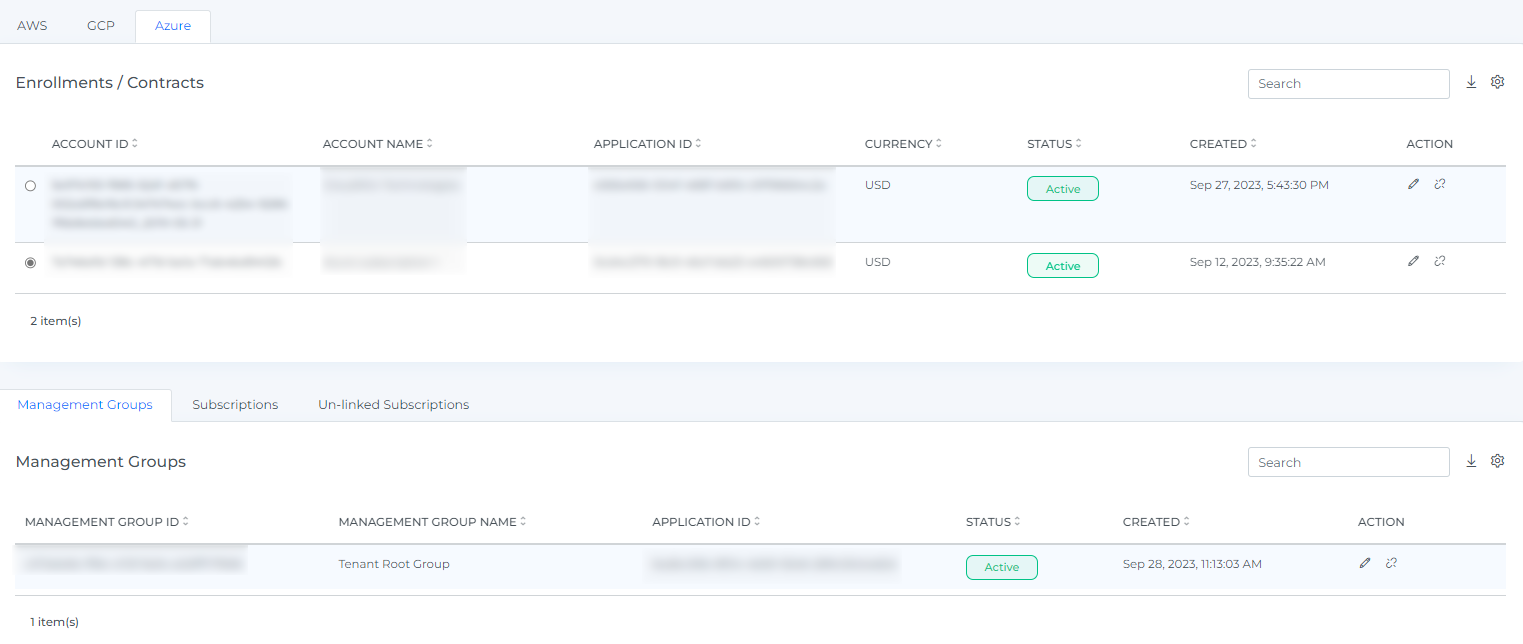Select the second enrollment radio button

[30, 263]
